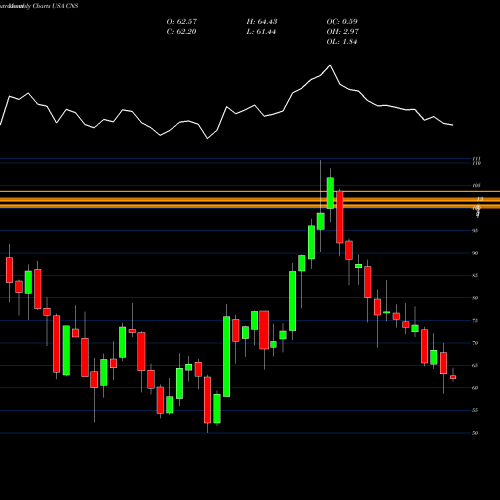
Task: Click the 70 price axis label
Action: [475, 343]
